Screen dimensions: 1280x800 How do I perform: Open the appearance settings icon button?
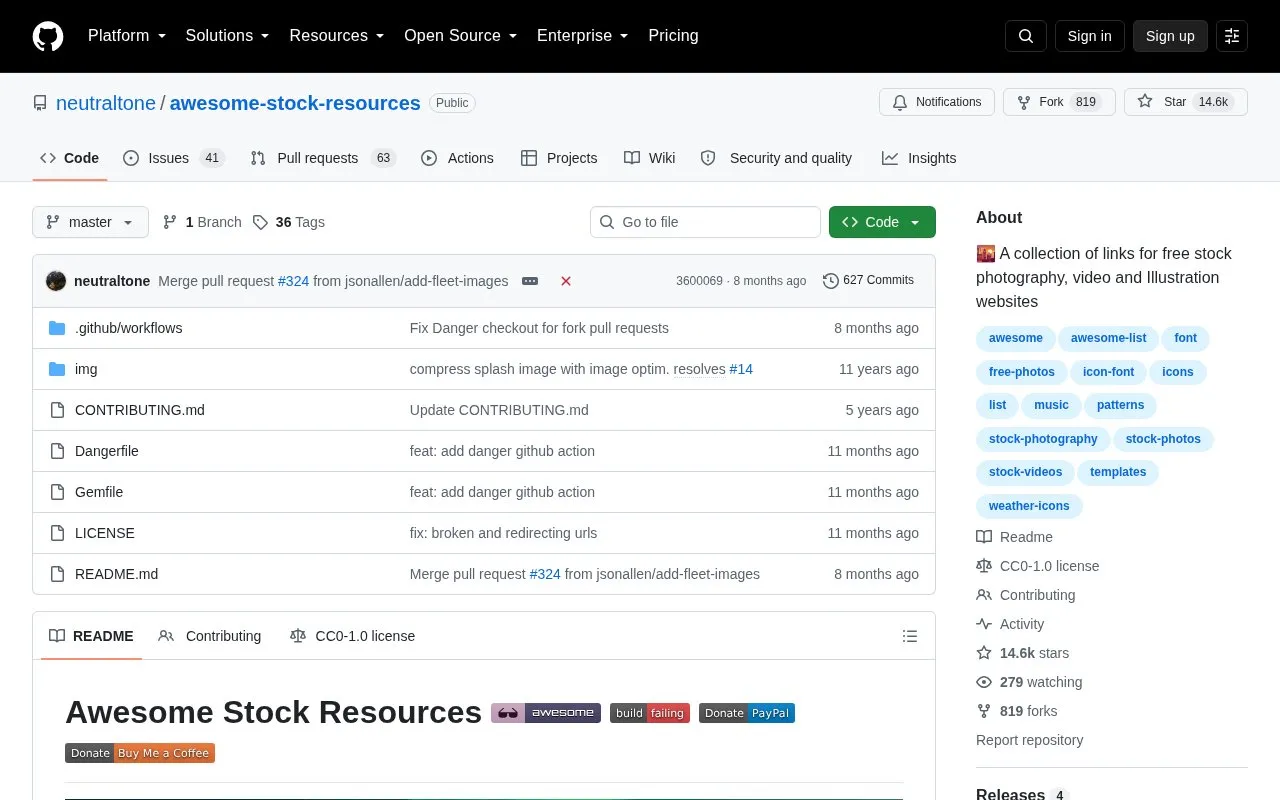click(1232, 36)
